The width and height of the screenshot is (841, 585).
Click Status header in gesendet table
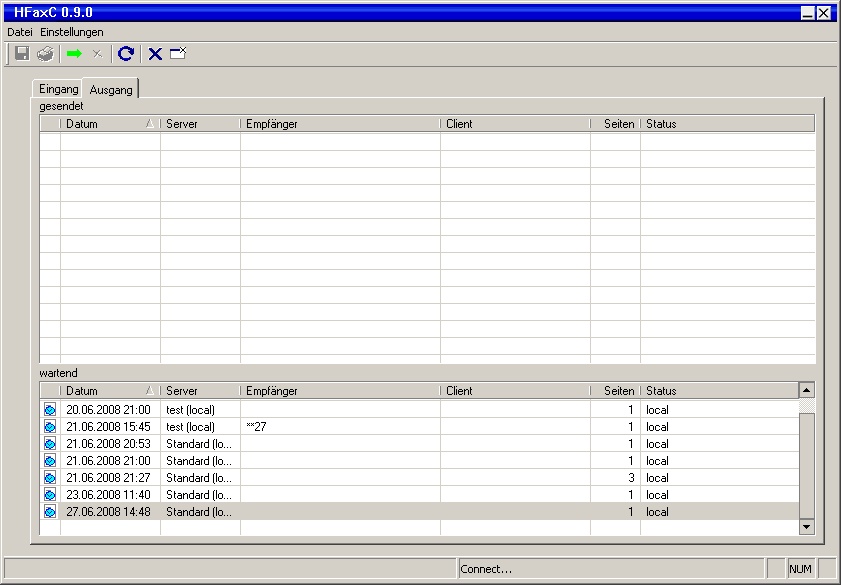(728, 124)
